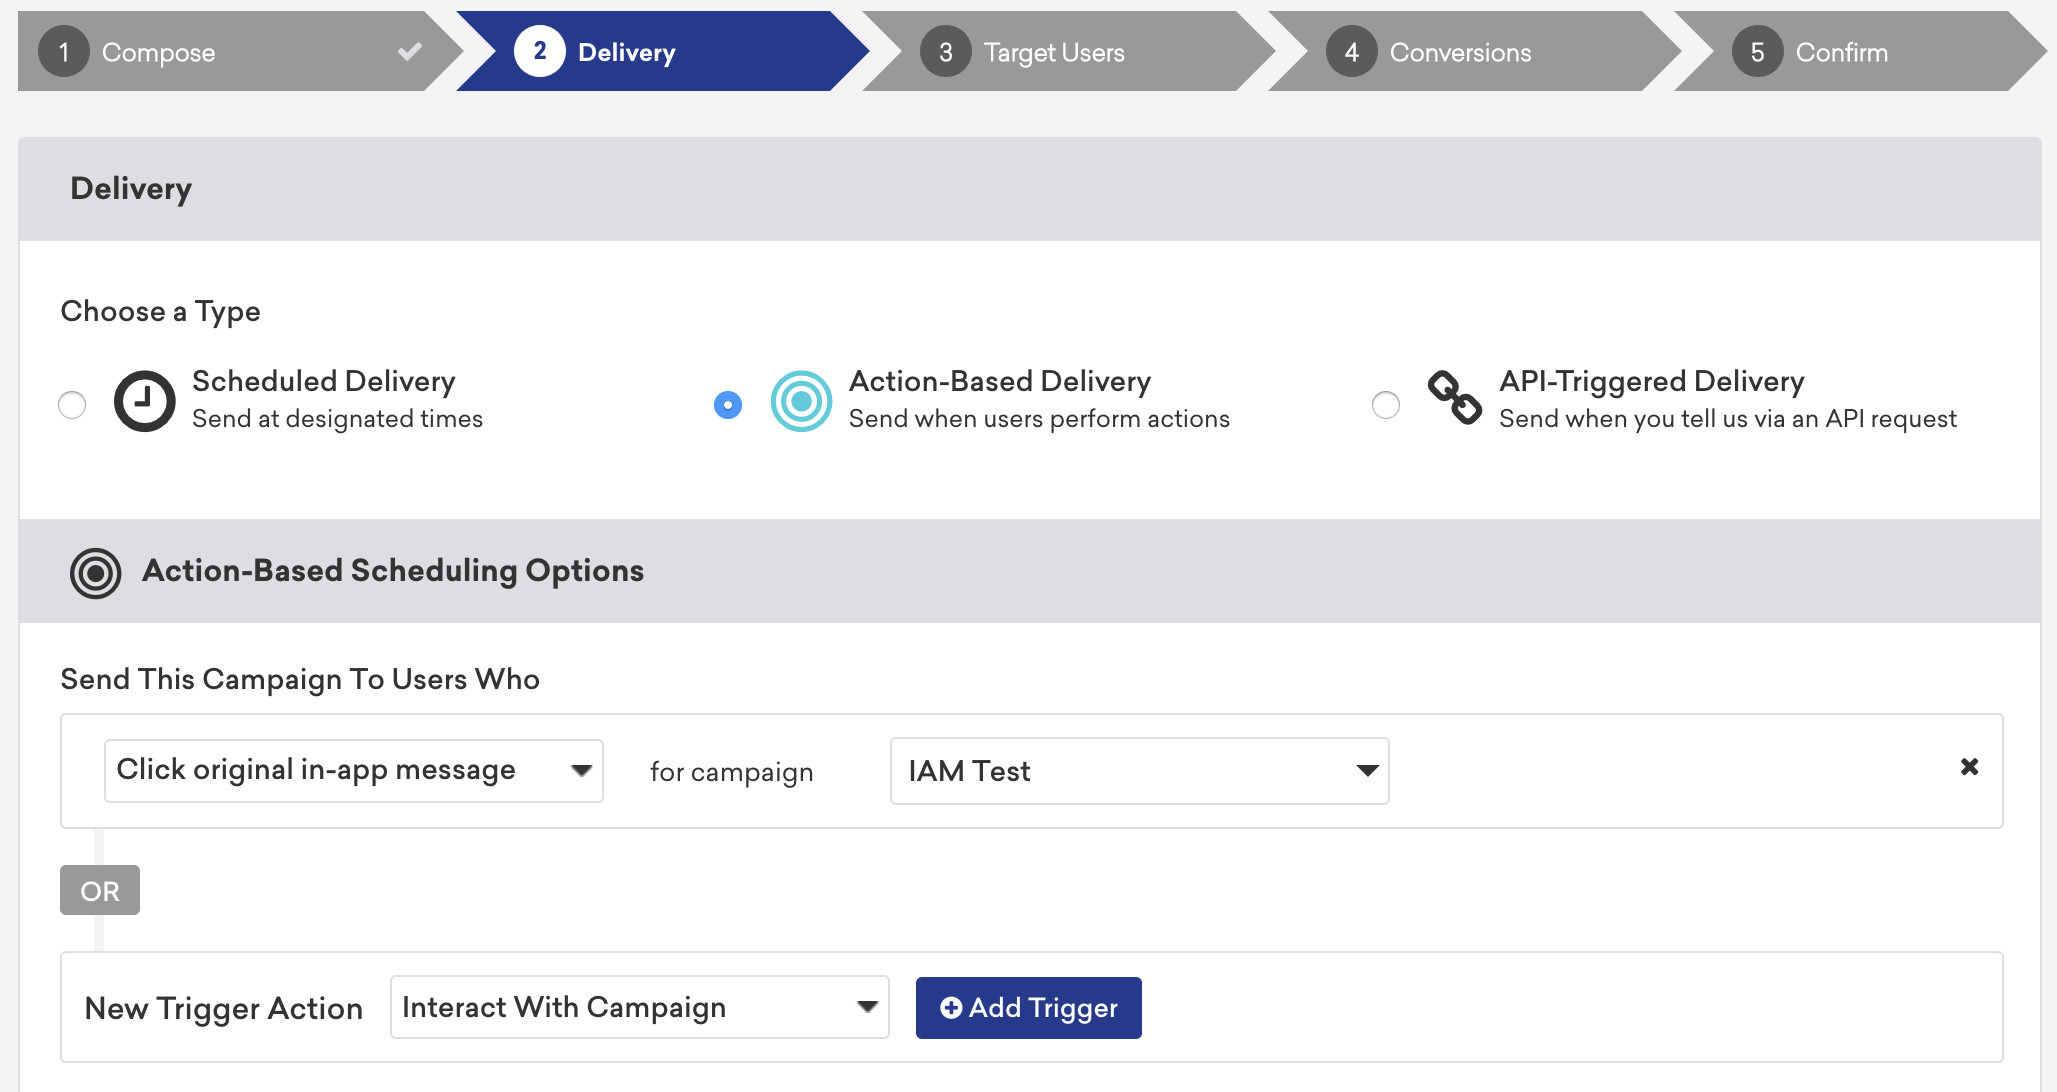Select the API-Triggered Delivery radio button
This screenshot has height=1092, width=2057.
pyautogui.click(x=1386, y=405)
